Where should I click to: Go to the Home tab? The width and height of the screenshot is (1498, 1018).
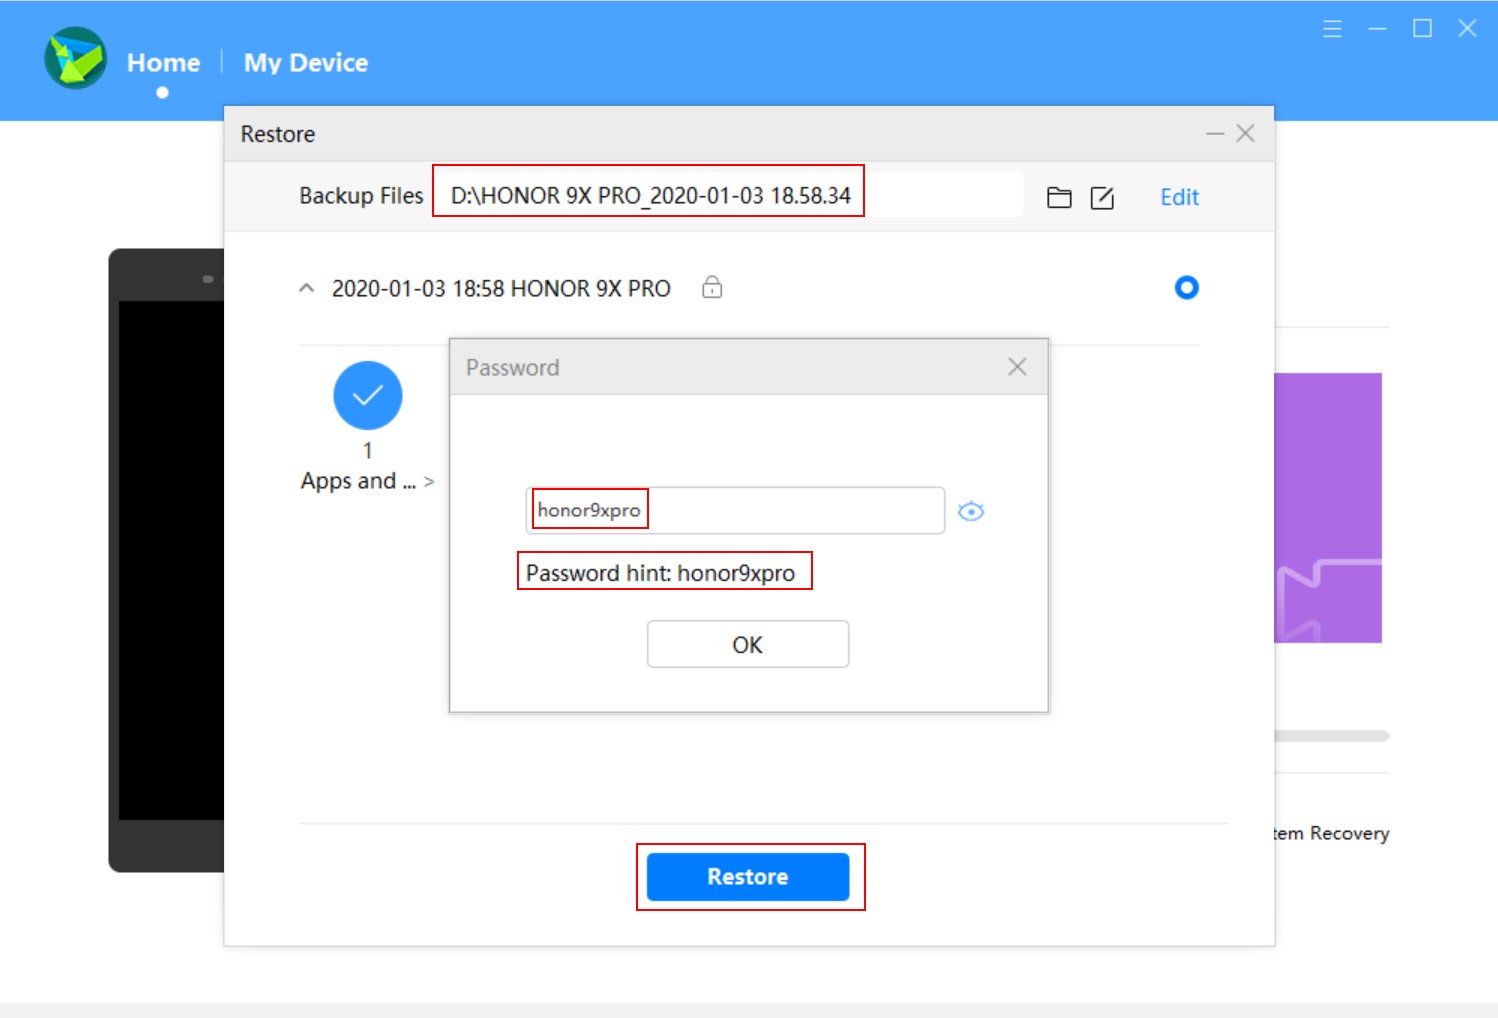click(x=163, y=62)
